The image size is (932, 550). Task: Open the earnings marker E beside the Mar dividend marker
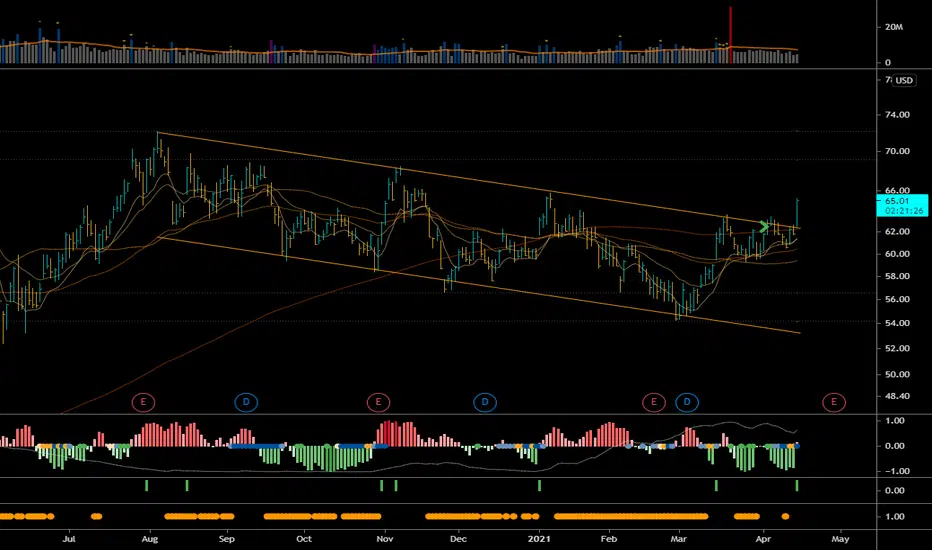[654, 402]
